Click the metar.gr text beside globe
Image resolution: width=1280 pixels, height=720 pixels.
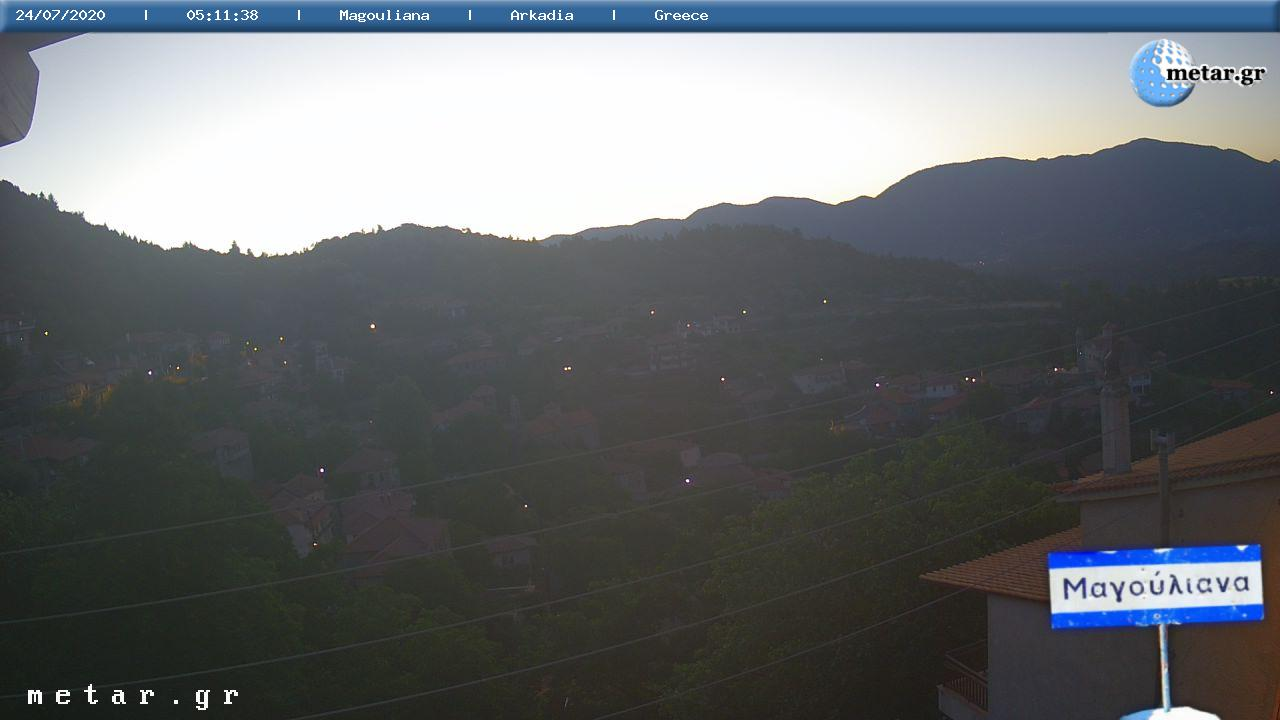coord(1216,75)
